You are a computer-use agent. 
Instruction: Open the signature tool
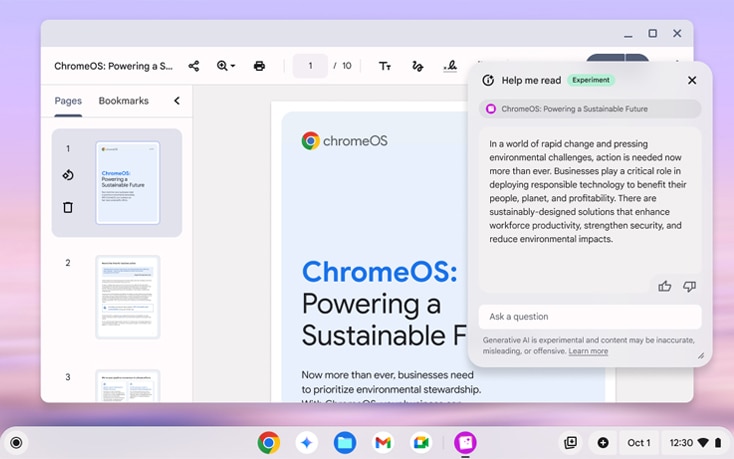(450, 66)
